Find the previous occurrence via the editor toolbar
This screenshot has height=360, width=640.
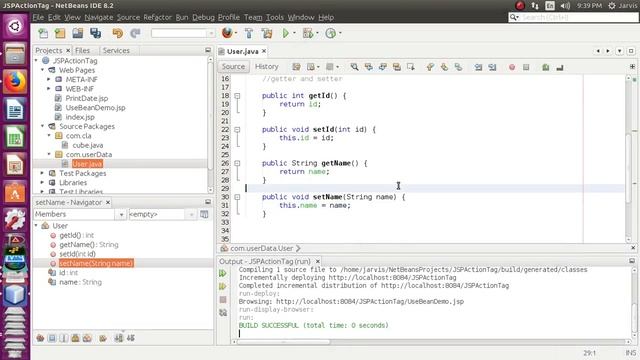[369, 67]
